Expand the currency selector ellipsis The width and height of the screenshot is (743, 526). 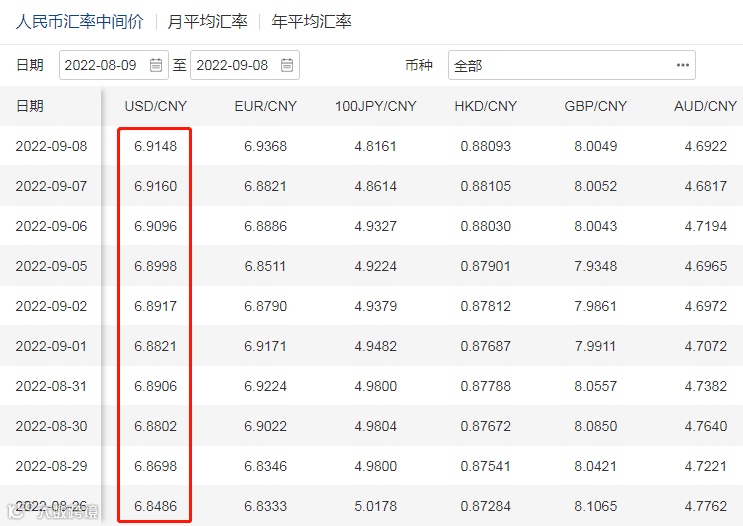click(x=682, y=65)
